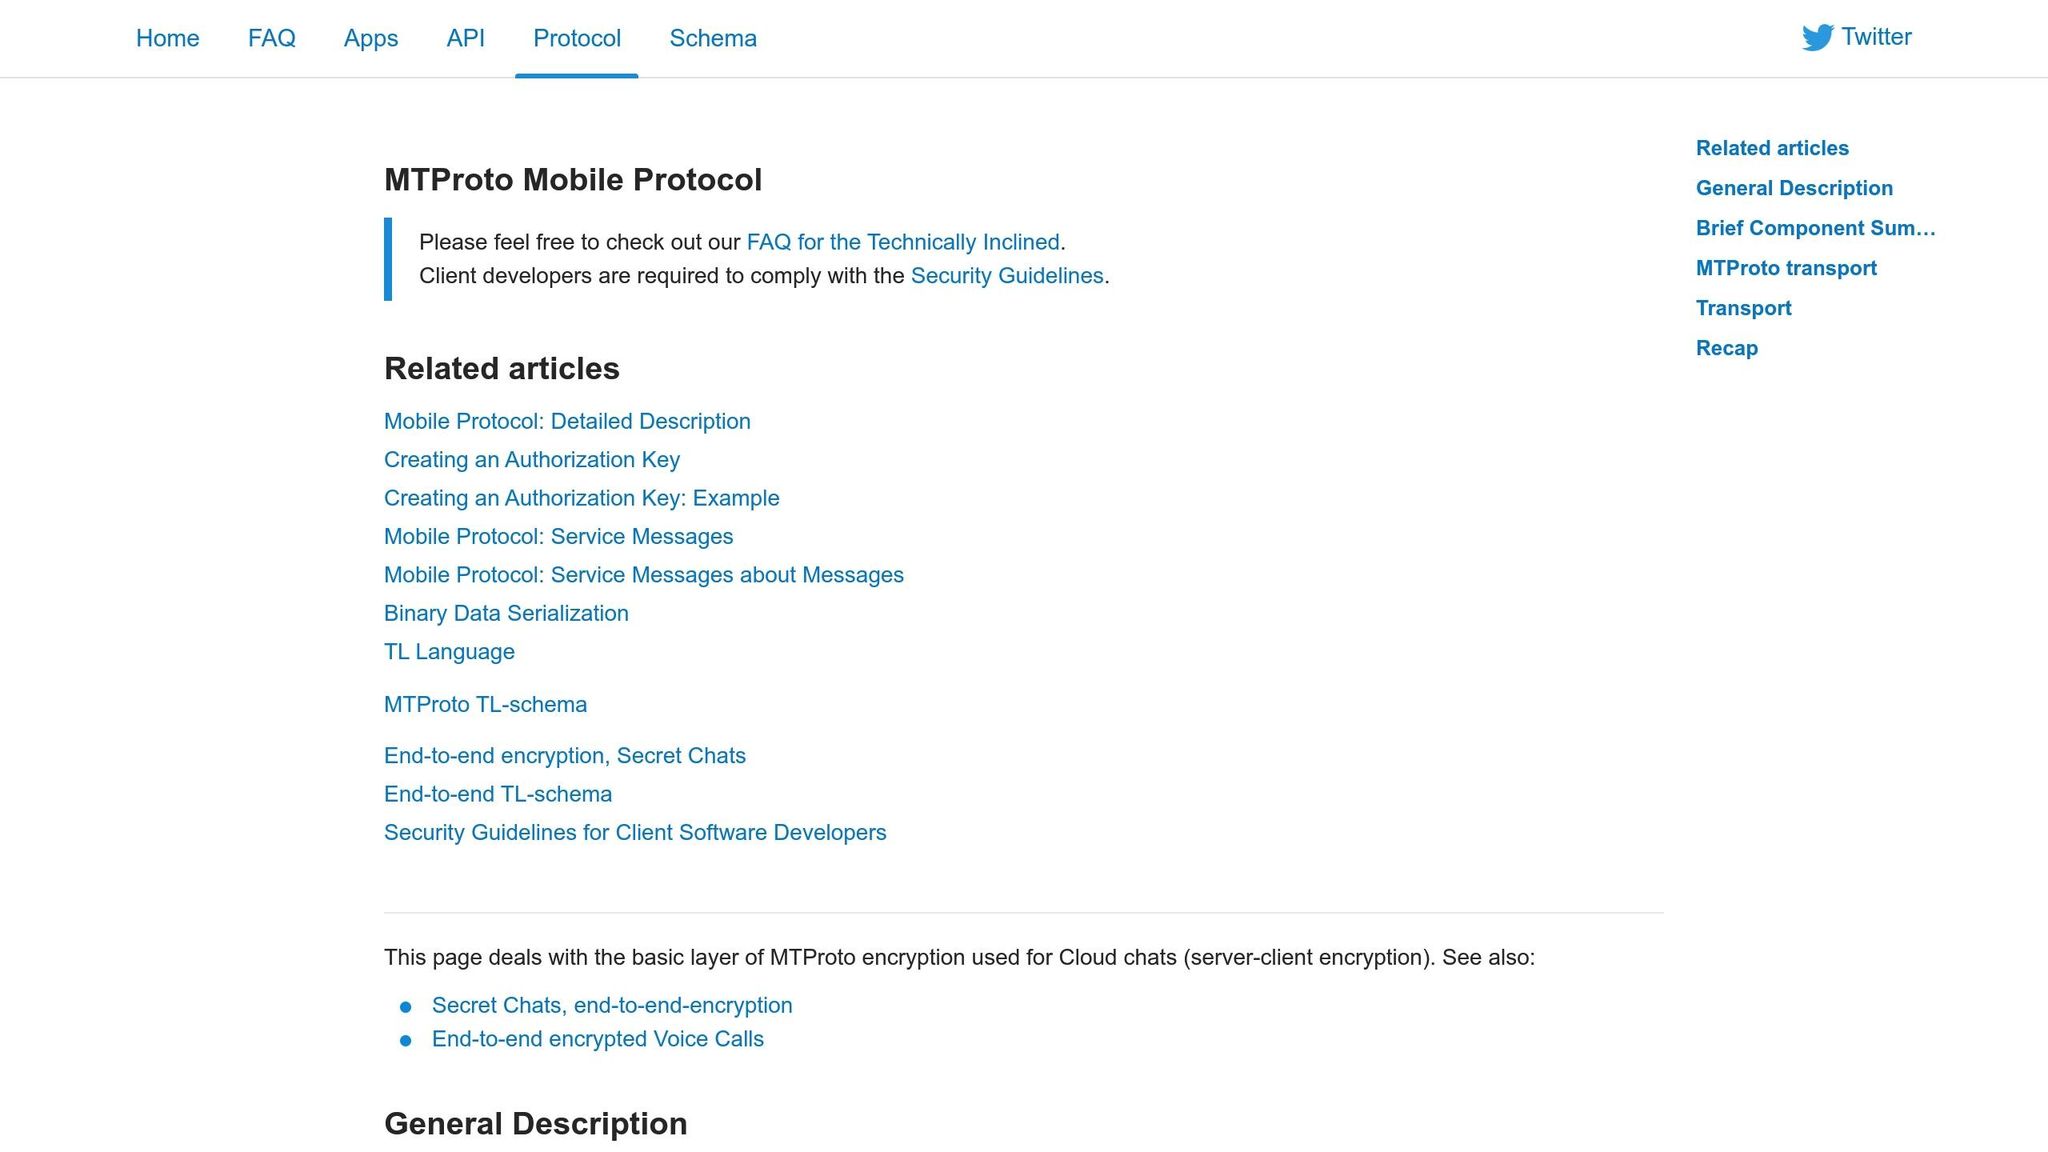Open the API documentation page
2048x1152 pixels.
(x=465, y=38)
